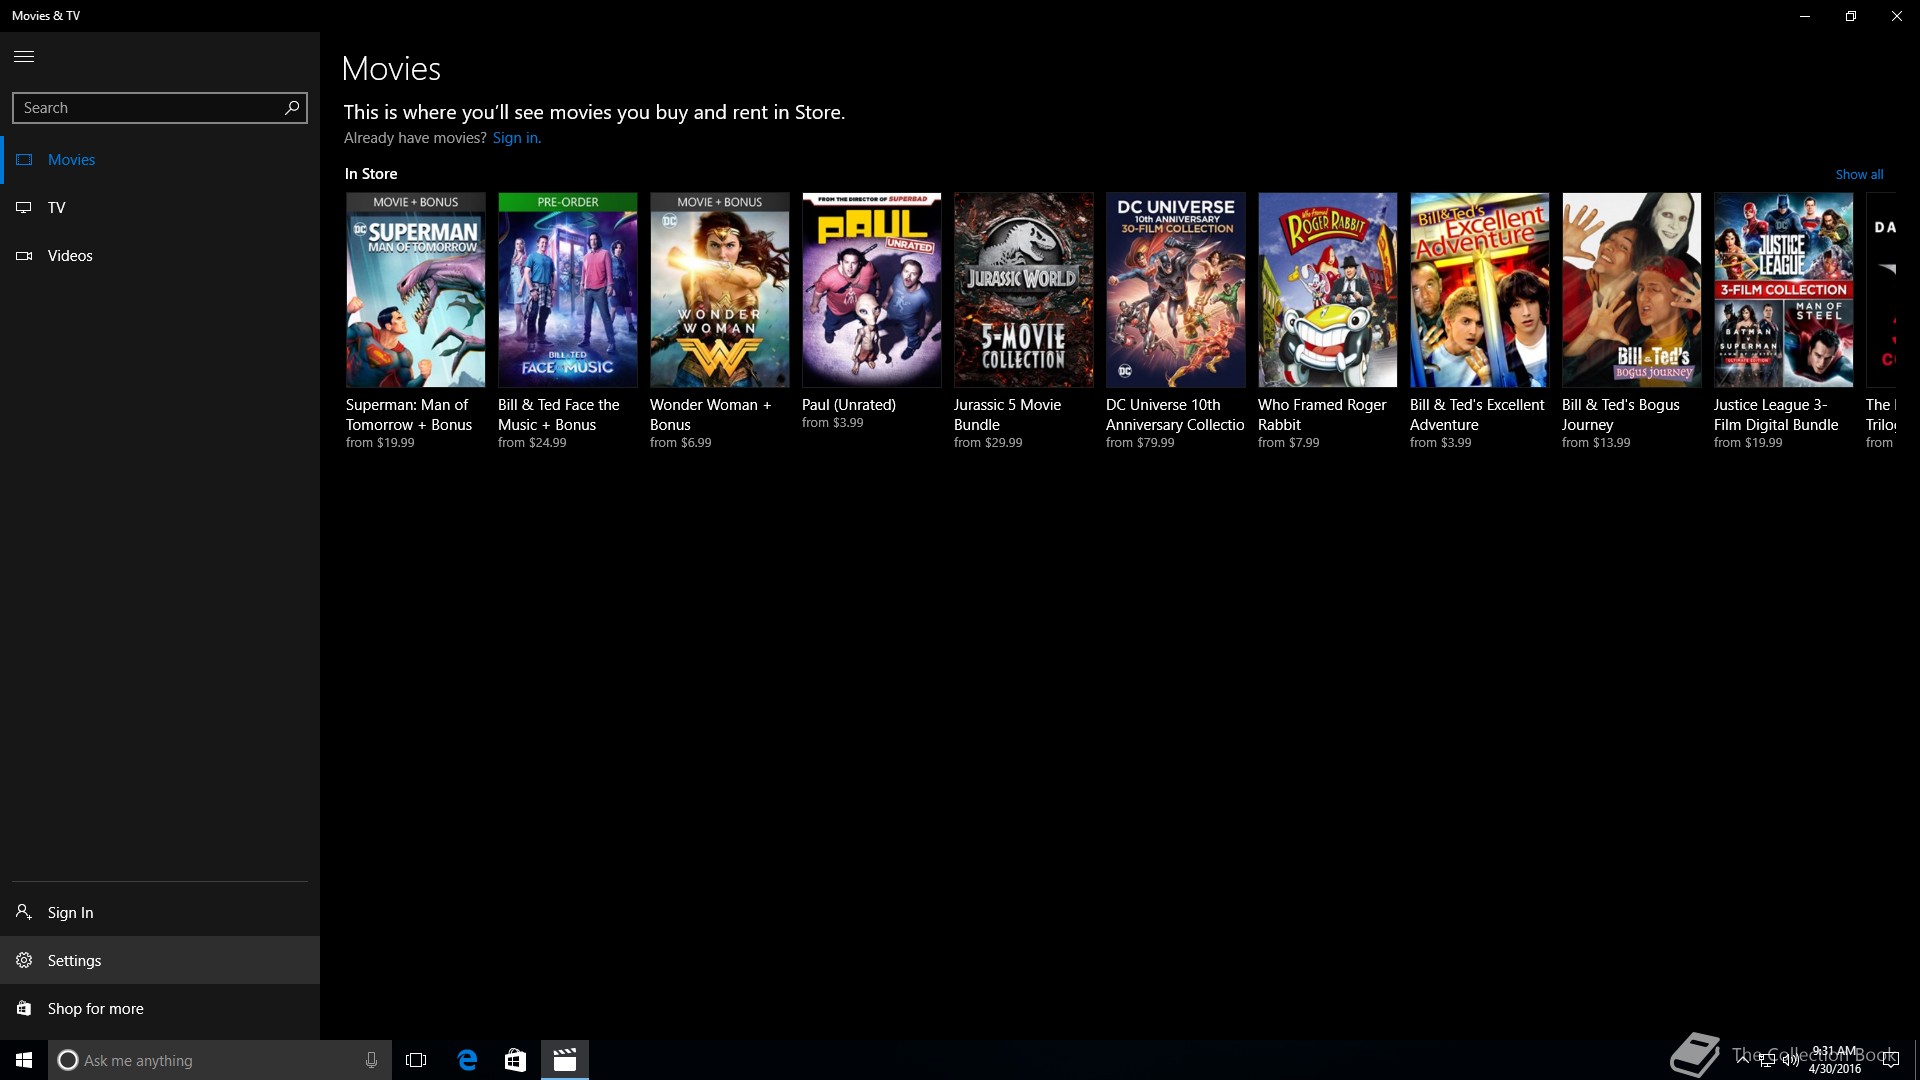Open Bill & Ted's Bogus Journey poster
The image size is (1920, 1080).
pos(1632,290)
